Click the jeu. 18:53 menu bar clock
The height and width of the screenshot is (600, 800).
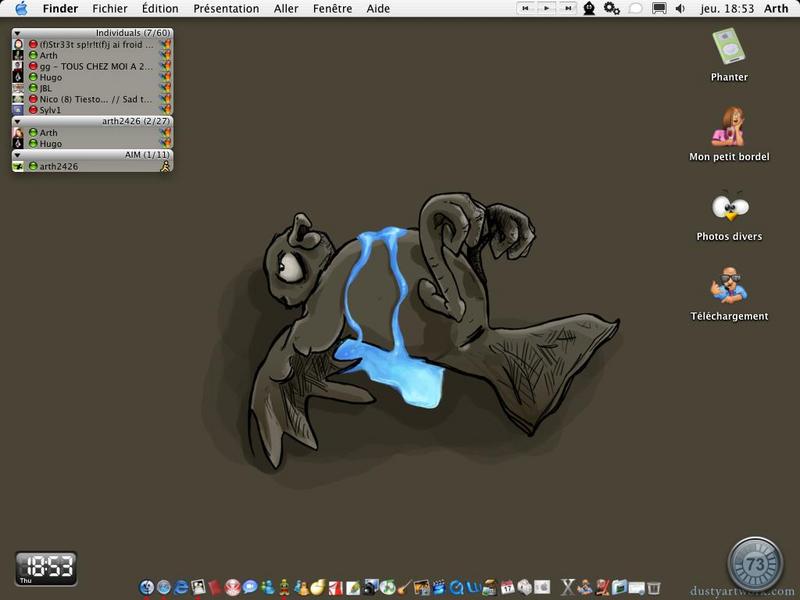(x=727, y=9)
